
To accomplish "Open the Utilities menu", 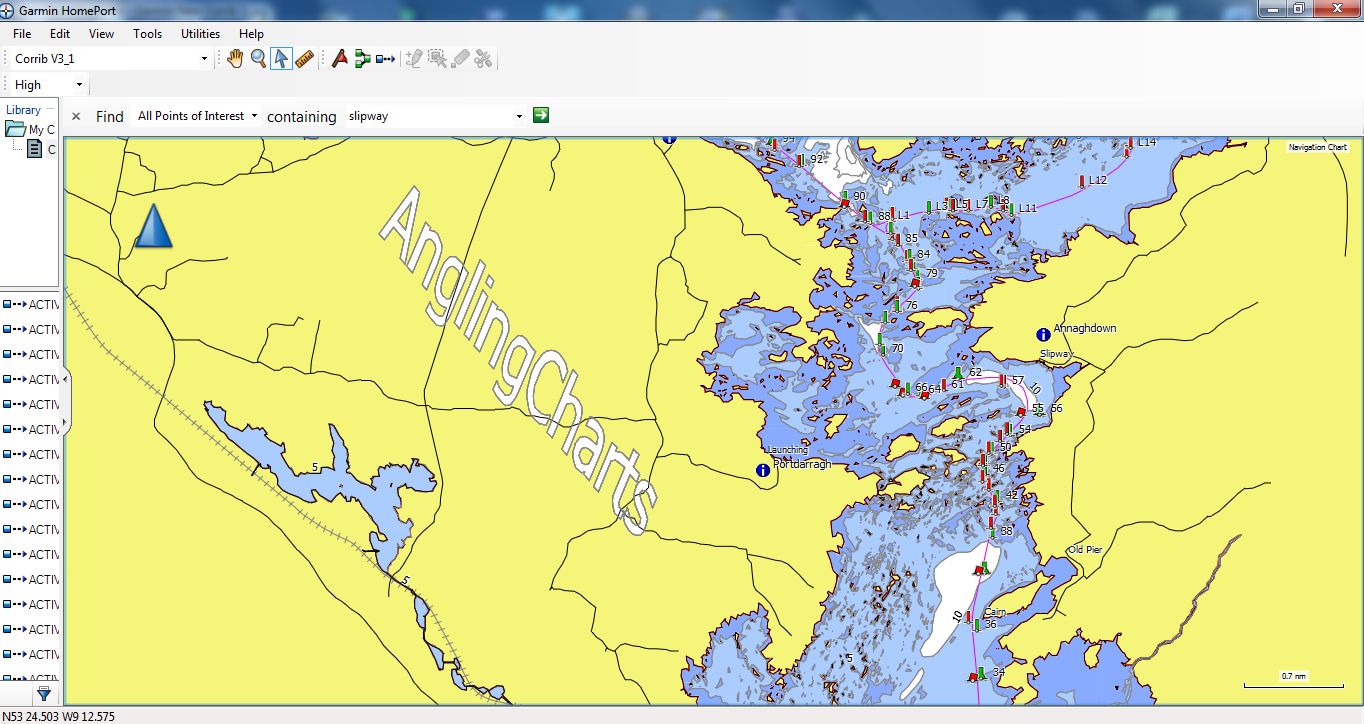I will [200, 34].
